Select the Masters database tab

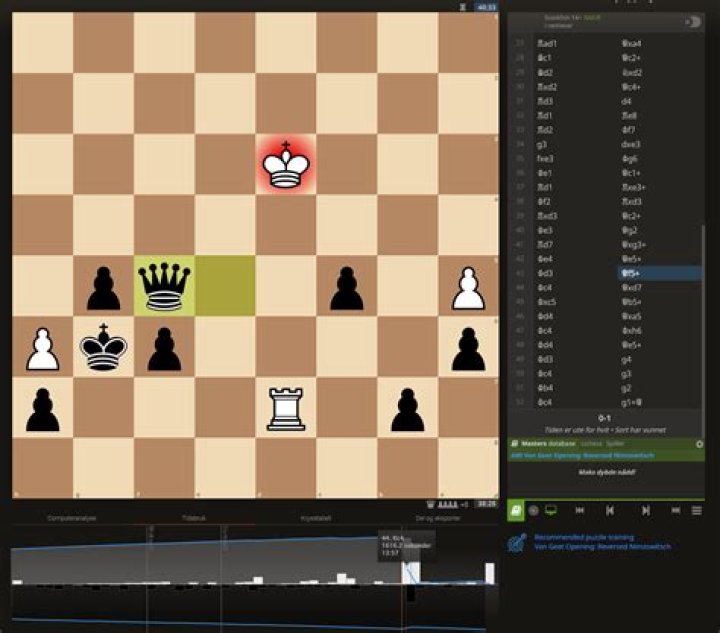tap(548, 443)
